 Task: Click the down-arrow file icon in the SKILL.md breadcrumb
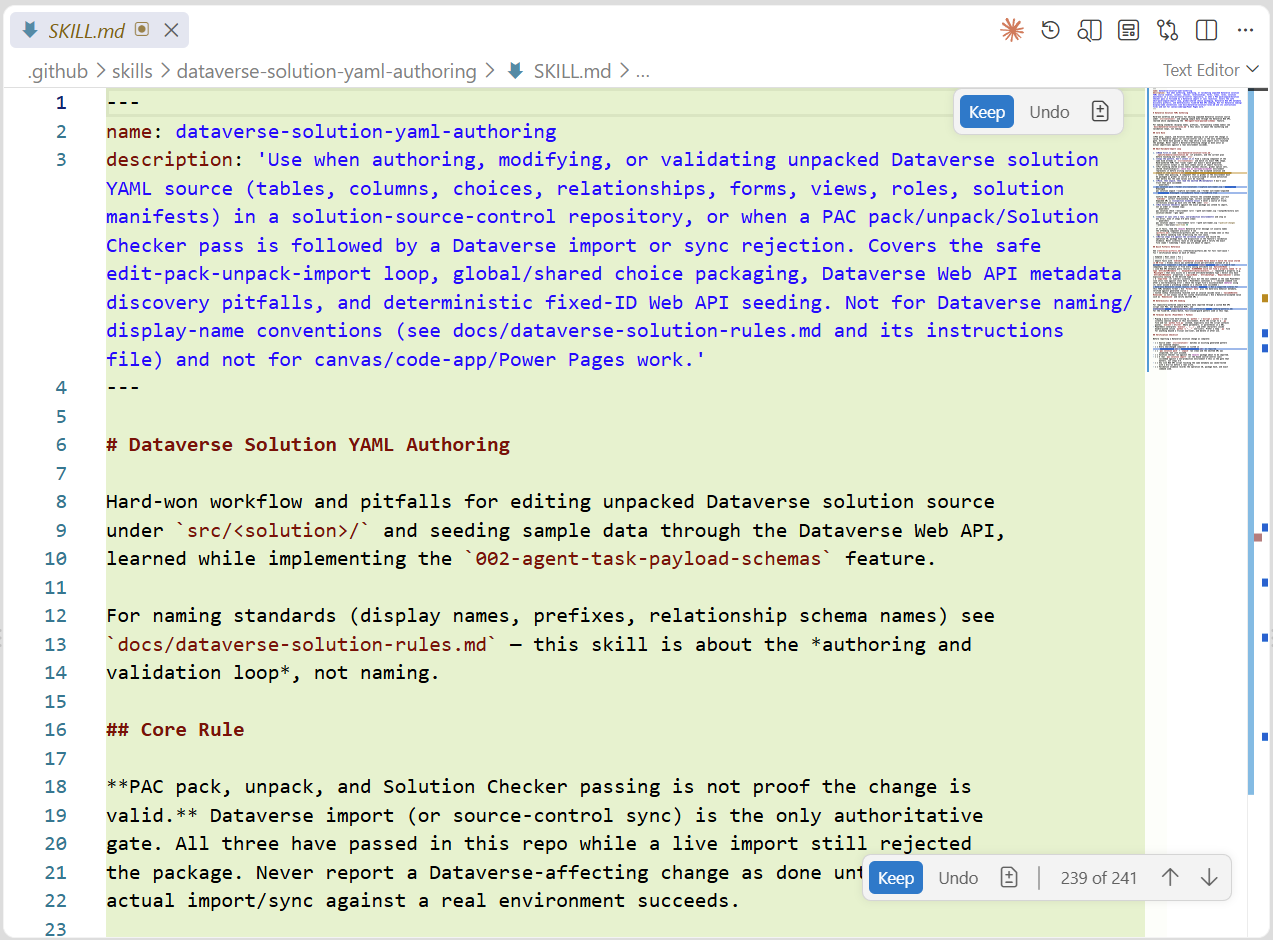(515, 71)
